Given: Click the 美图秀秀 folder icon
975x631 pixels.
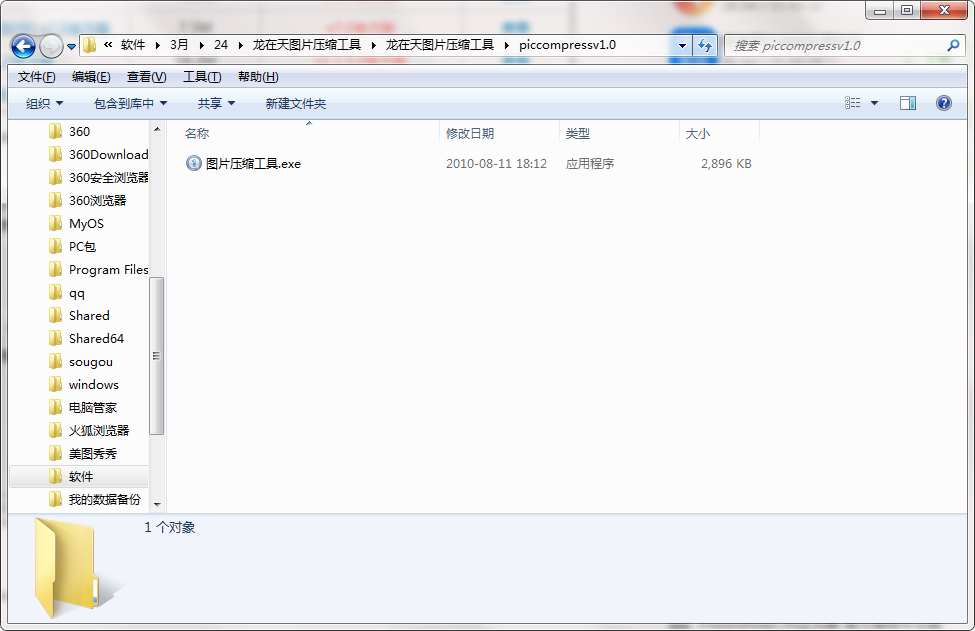Looking at the screenshot, I should click(x=55, y=453).
